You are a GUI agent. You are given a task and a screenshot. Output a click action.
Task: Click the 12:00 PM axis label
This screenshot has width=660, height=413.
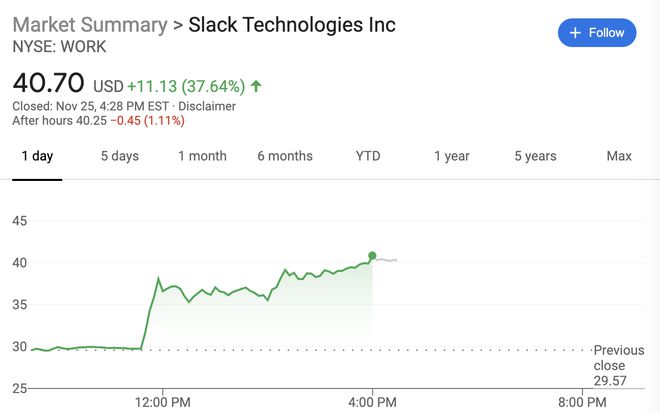click(x=163, y=401)
